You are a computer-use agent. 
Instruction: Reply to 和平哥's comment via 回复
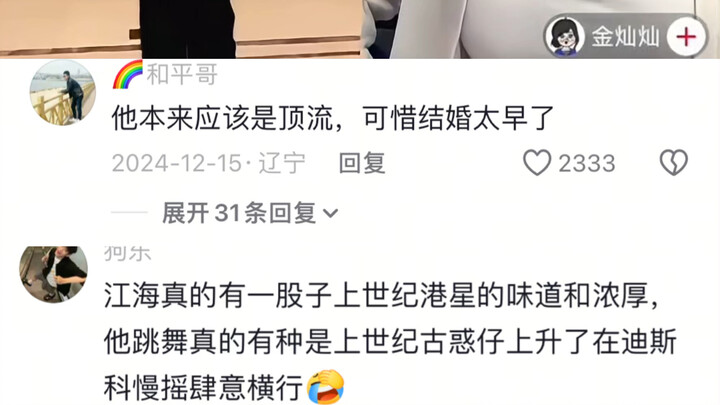(x=362, y=163)
